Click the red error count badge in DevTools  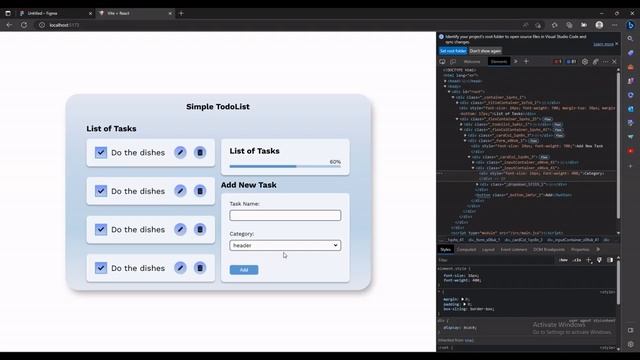click(x=558, y=62)
